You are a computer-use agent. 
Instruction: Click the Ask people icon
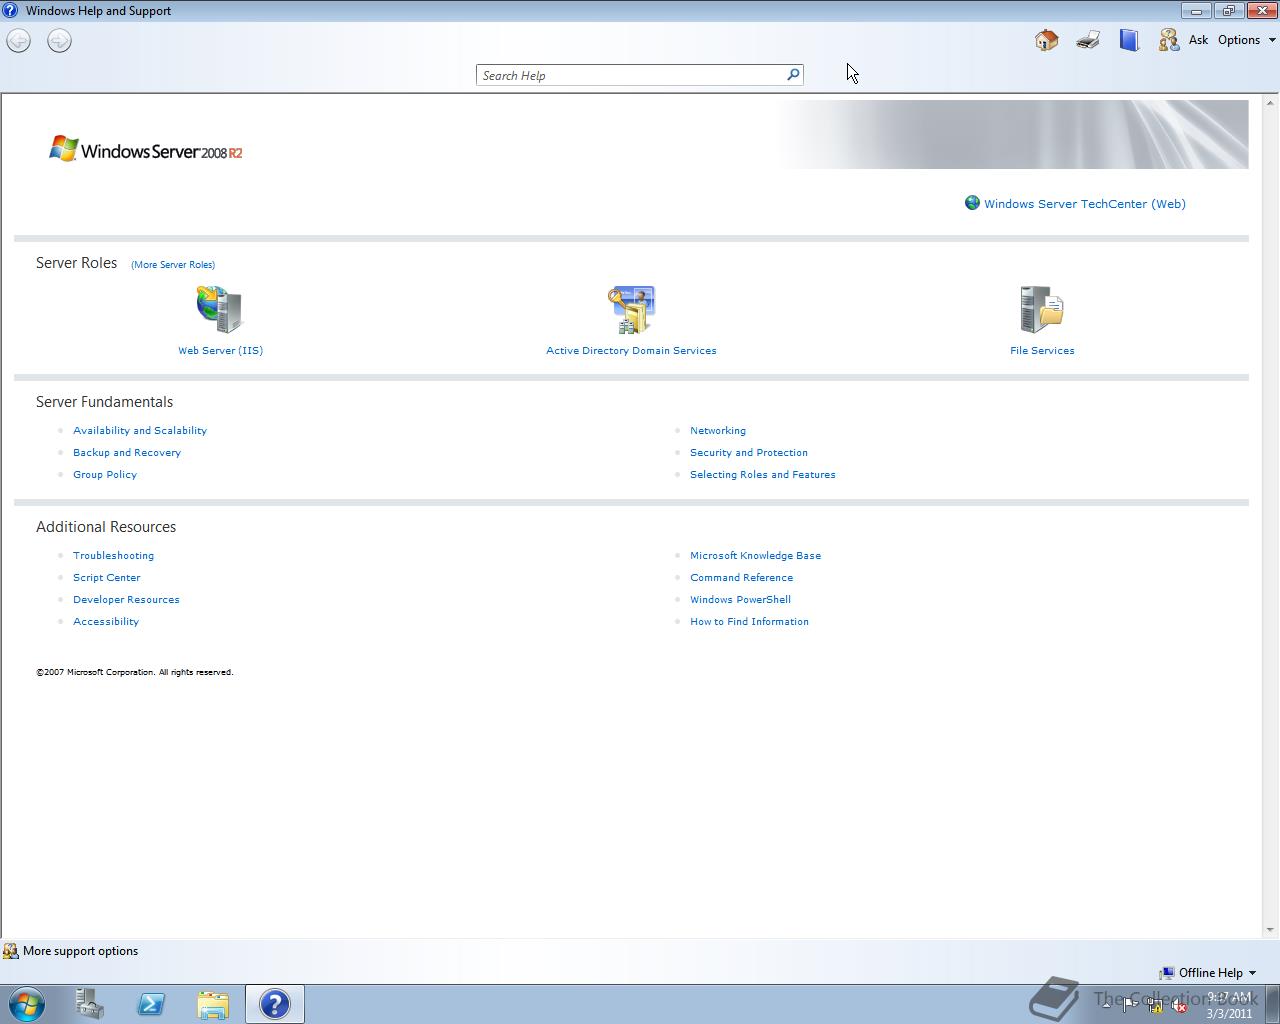coord(1168,40)
